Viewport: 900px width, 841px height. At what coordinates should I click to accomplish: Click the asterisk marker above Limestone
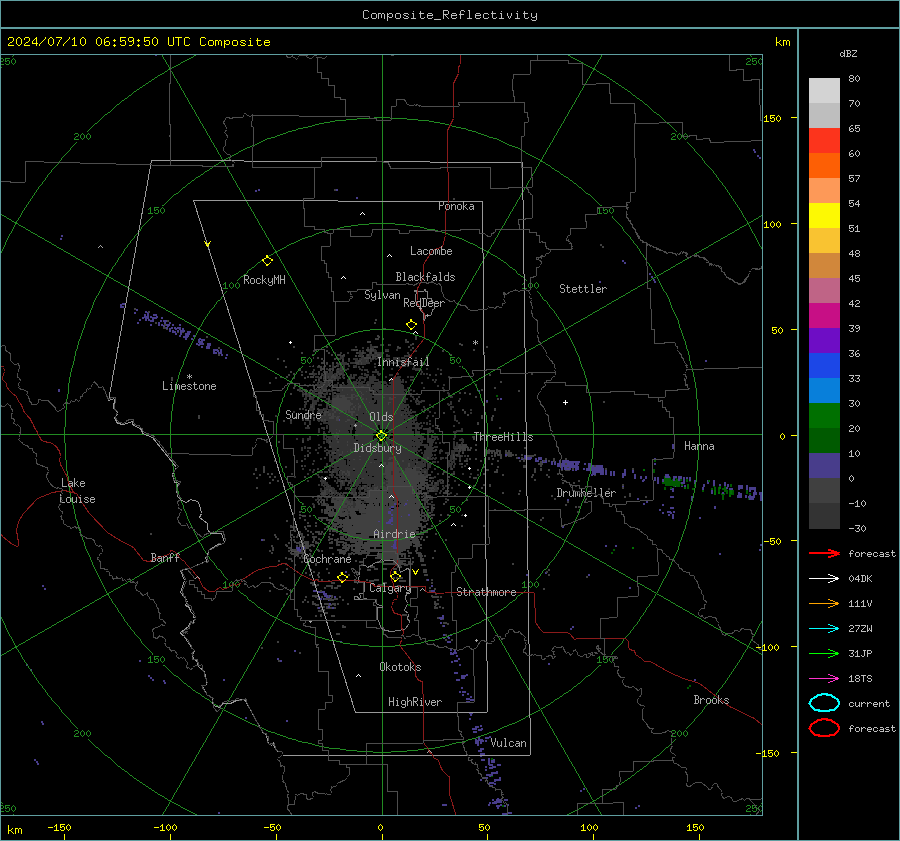[x=189, y=377]
